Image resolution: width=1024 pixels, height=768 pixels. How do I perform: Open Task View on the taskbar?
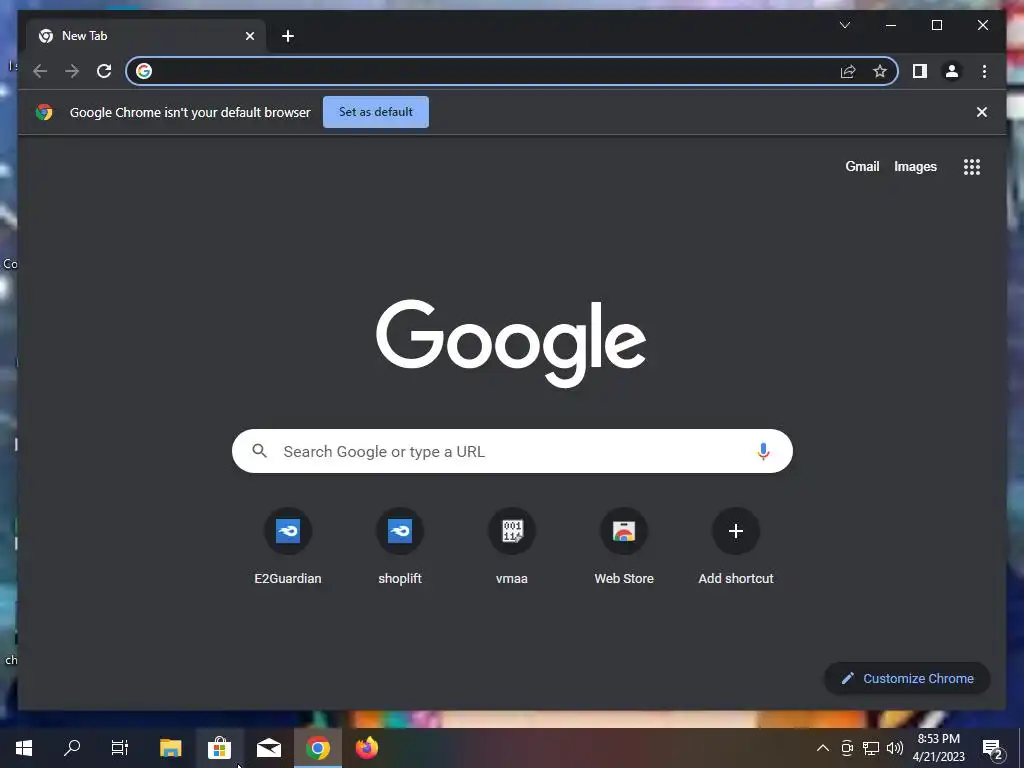click(x=120, y=748)
